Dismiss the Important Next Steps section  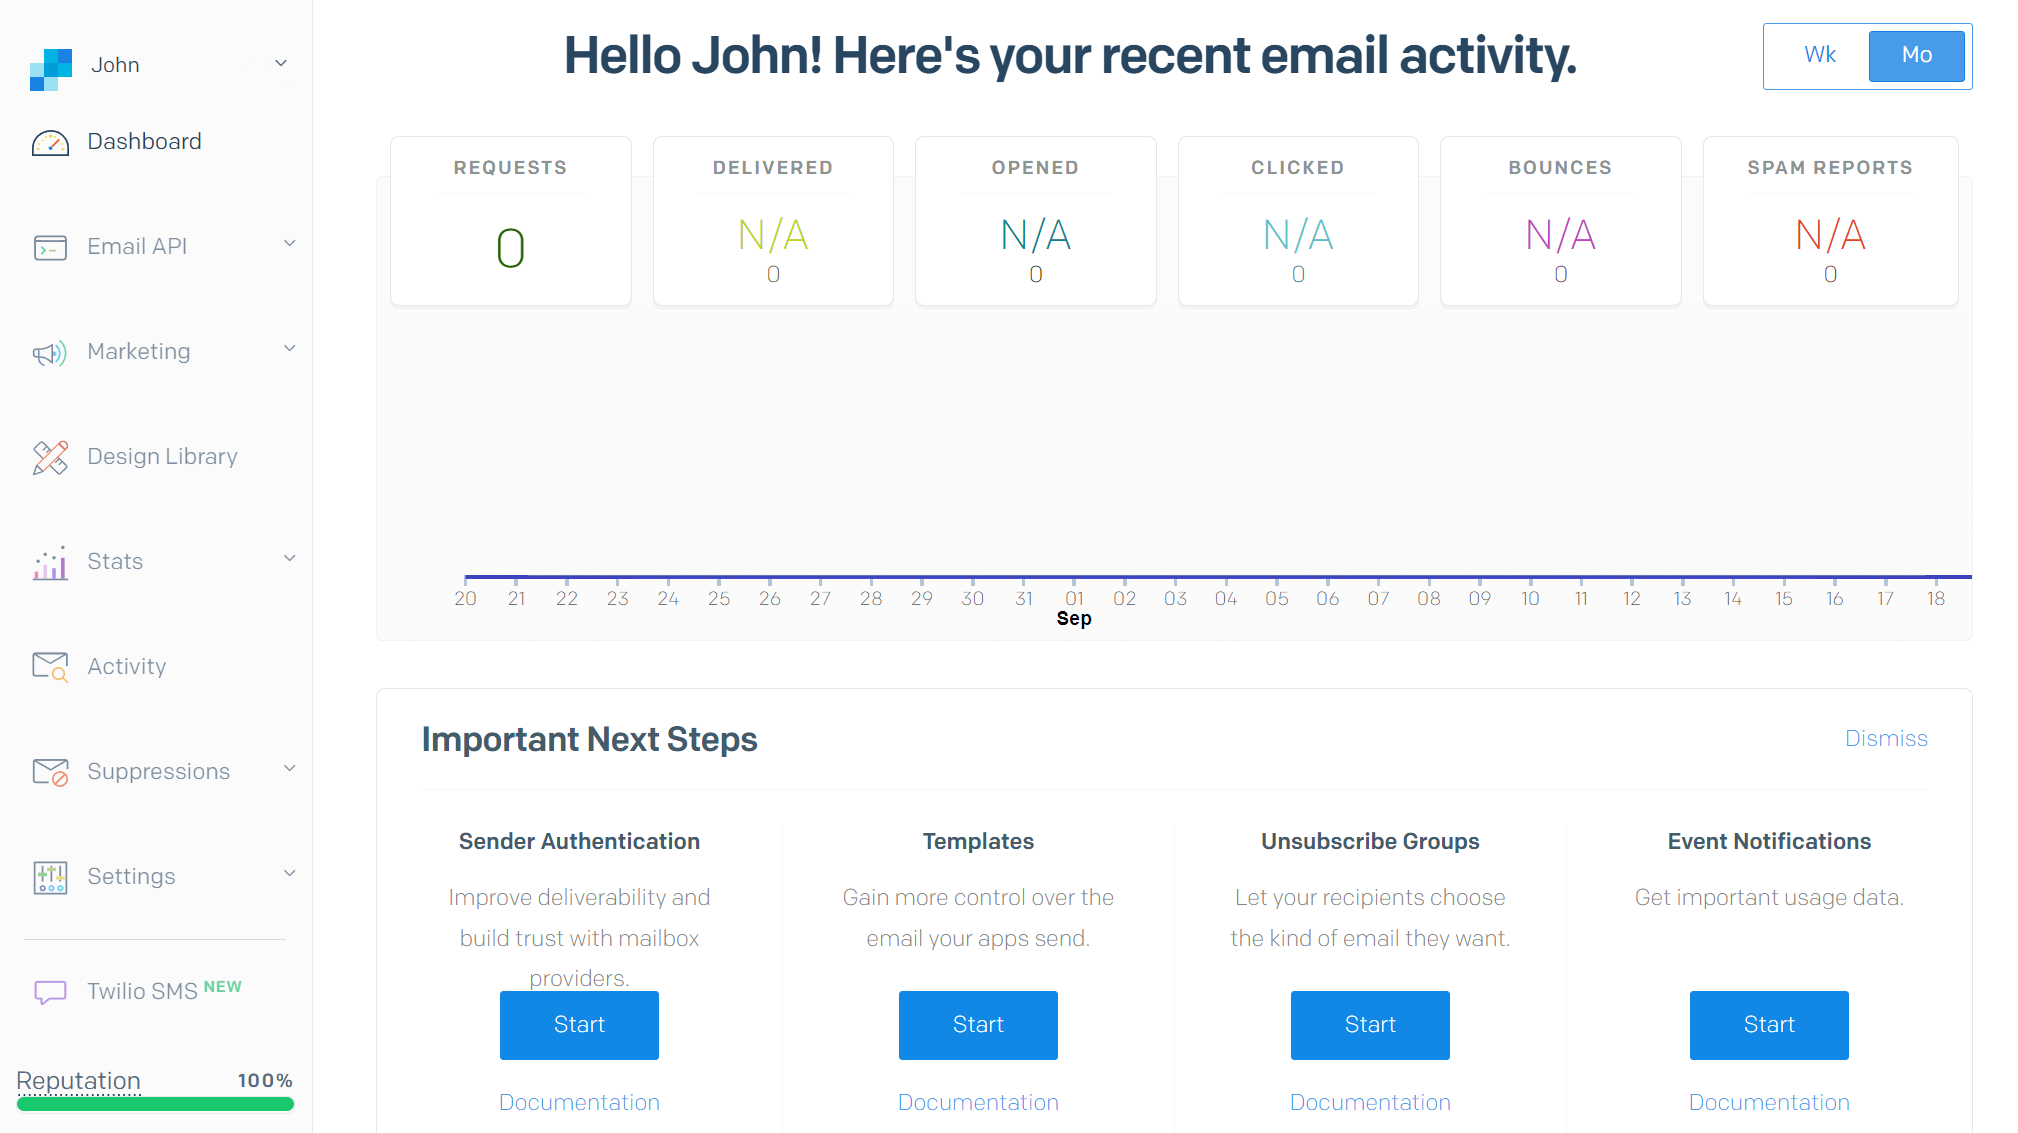(x=1889, y=738)
